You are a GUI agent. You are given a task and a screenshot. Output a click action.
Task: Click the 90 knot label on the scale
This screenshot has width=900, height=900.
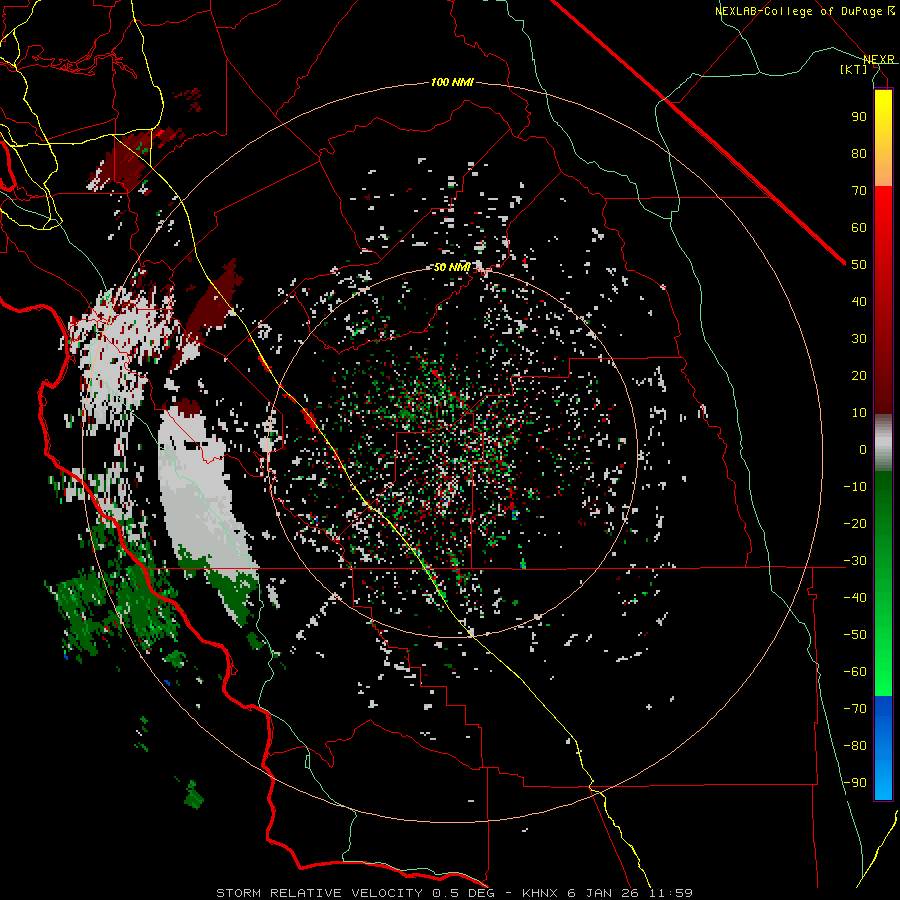859,117
